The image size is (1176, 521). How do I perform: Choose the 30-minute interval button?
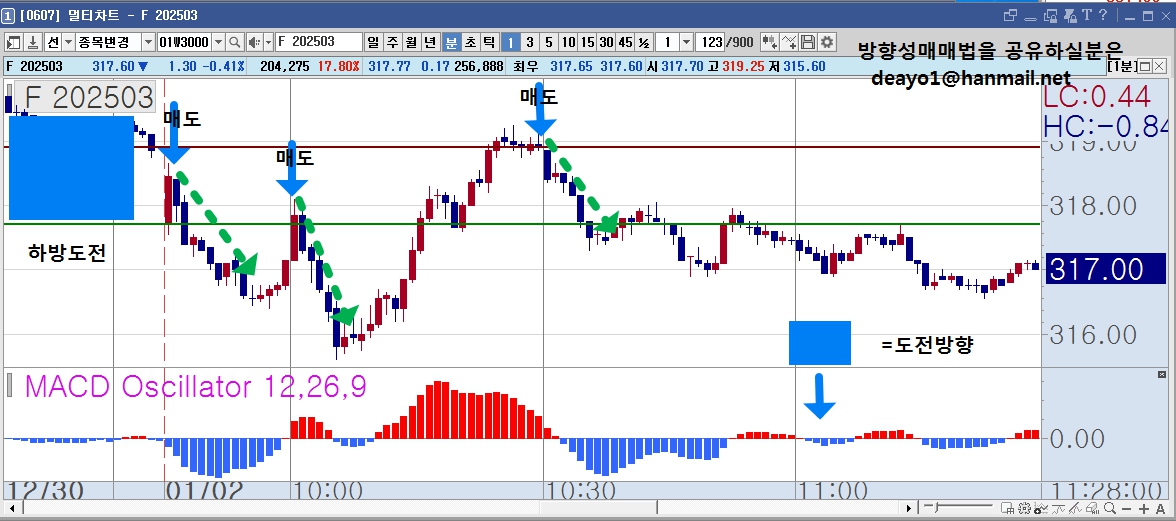click(x=606, y=42)
